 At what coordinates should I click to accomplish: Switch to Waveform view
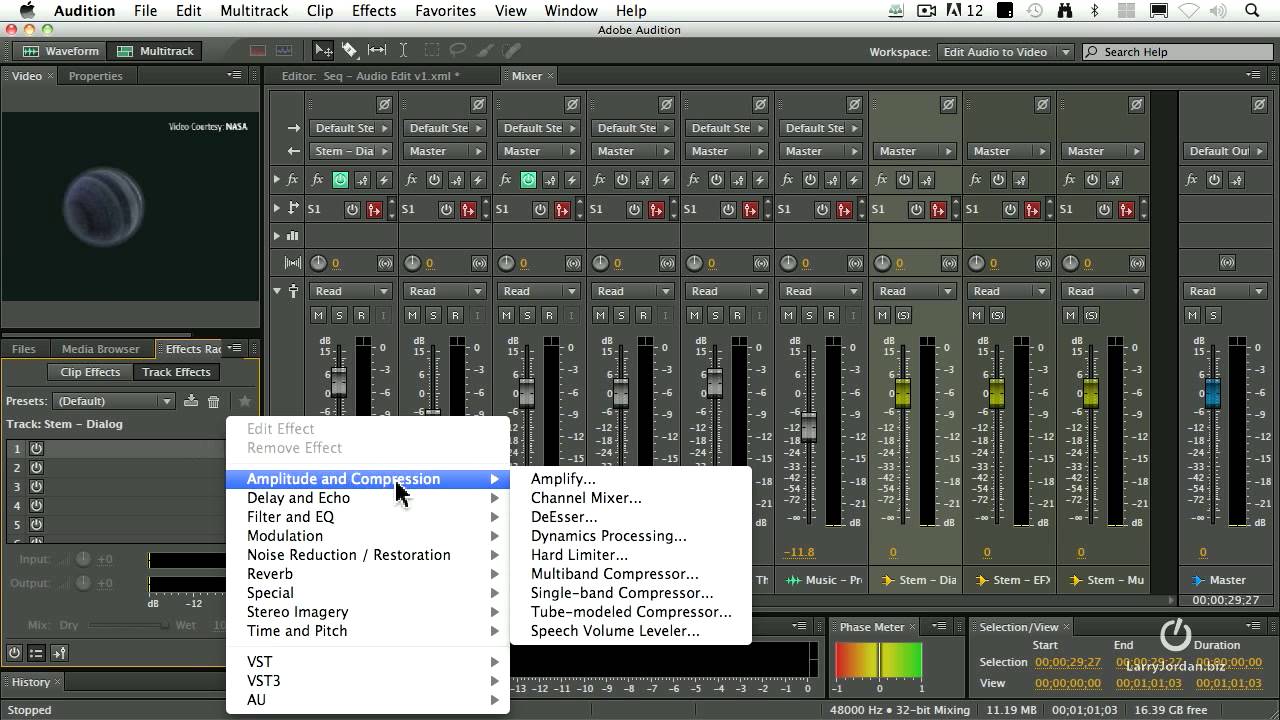point(61,51)
